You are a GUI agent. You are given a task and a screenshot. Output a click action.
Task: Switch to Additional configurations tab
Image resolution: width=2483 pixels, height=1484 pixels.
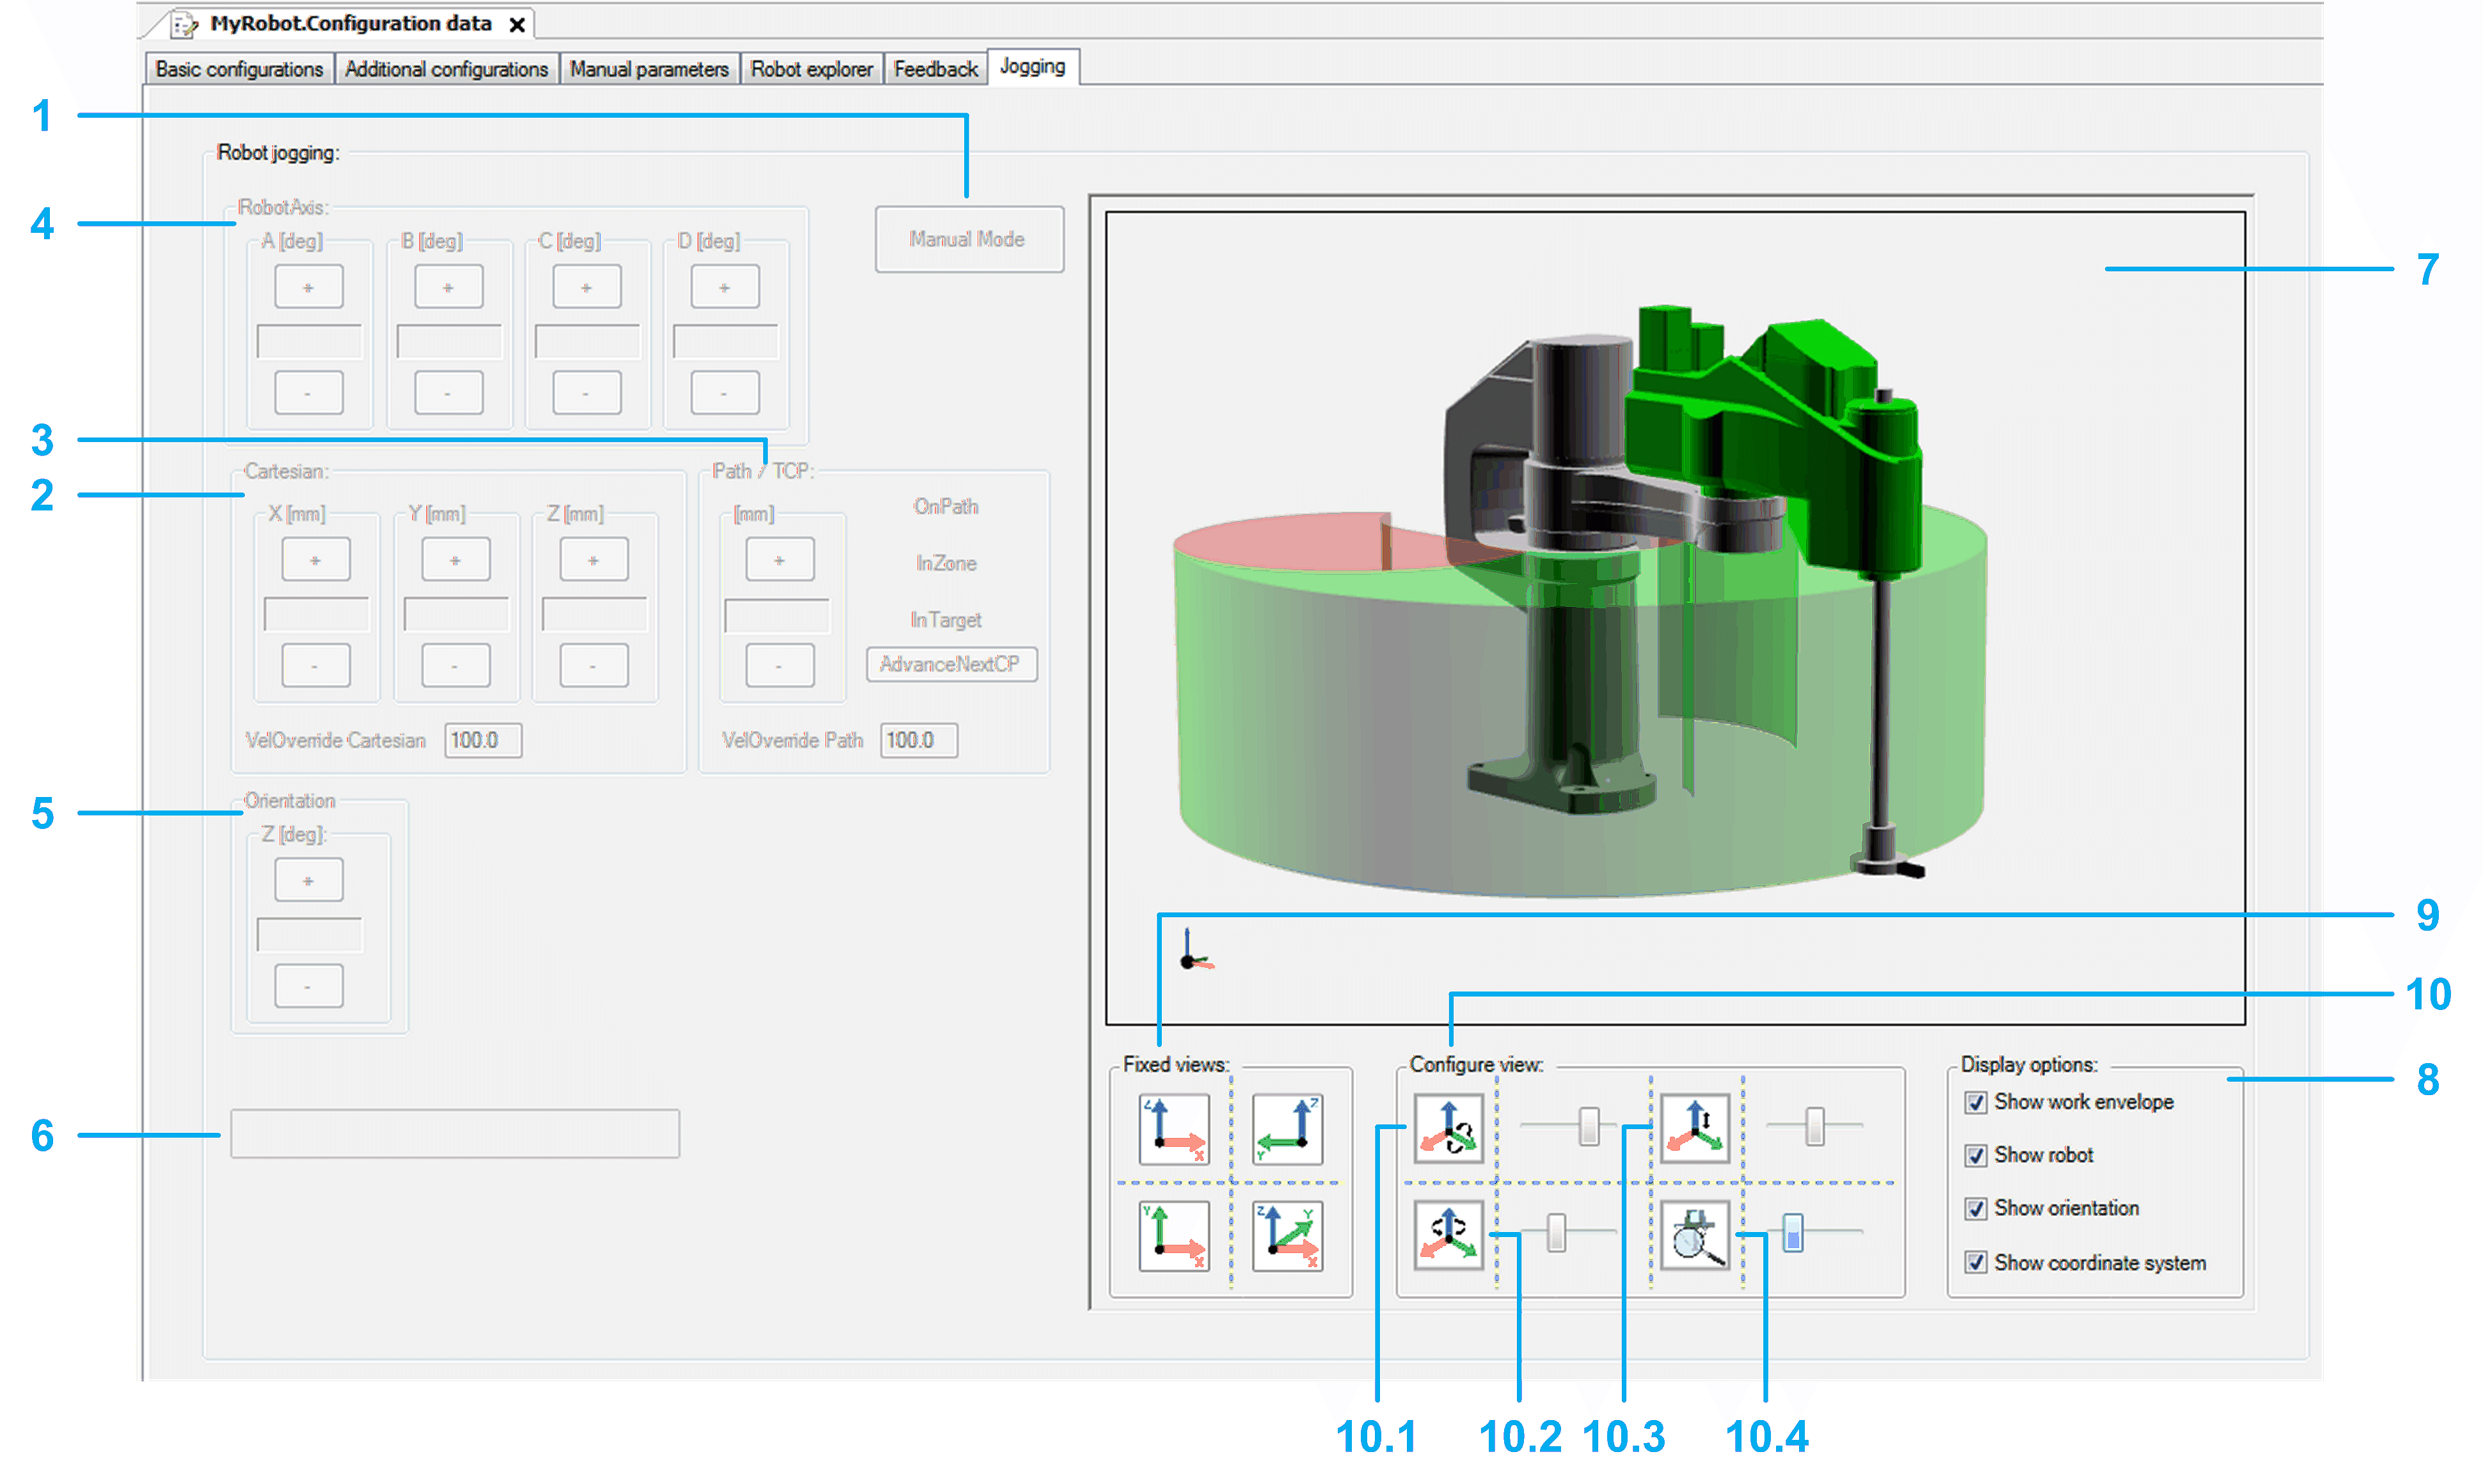click(447, 69)
